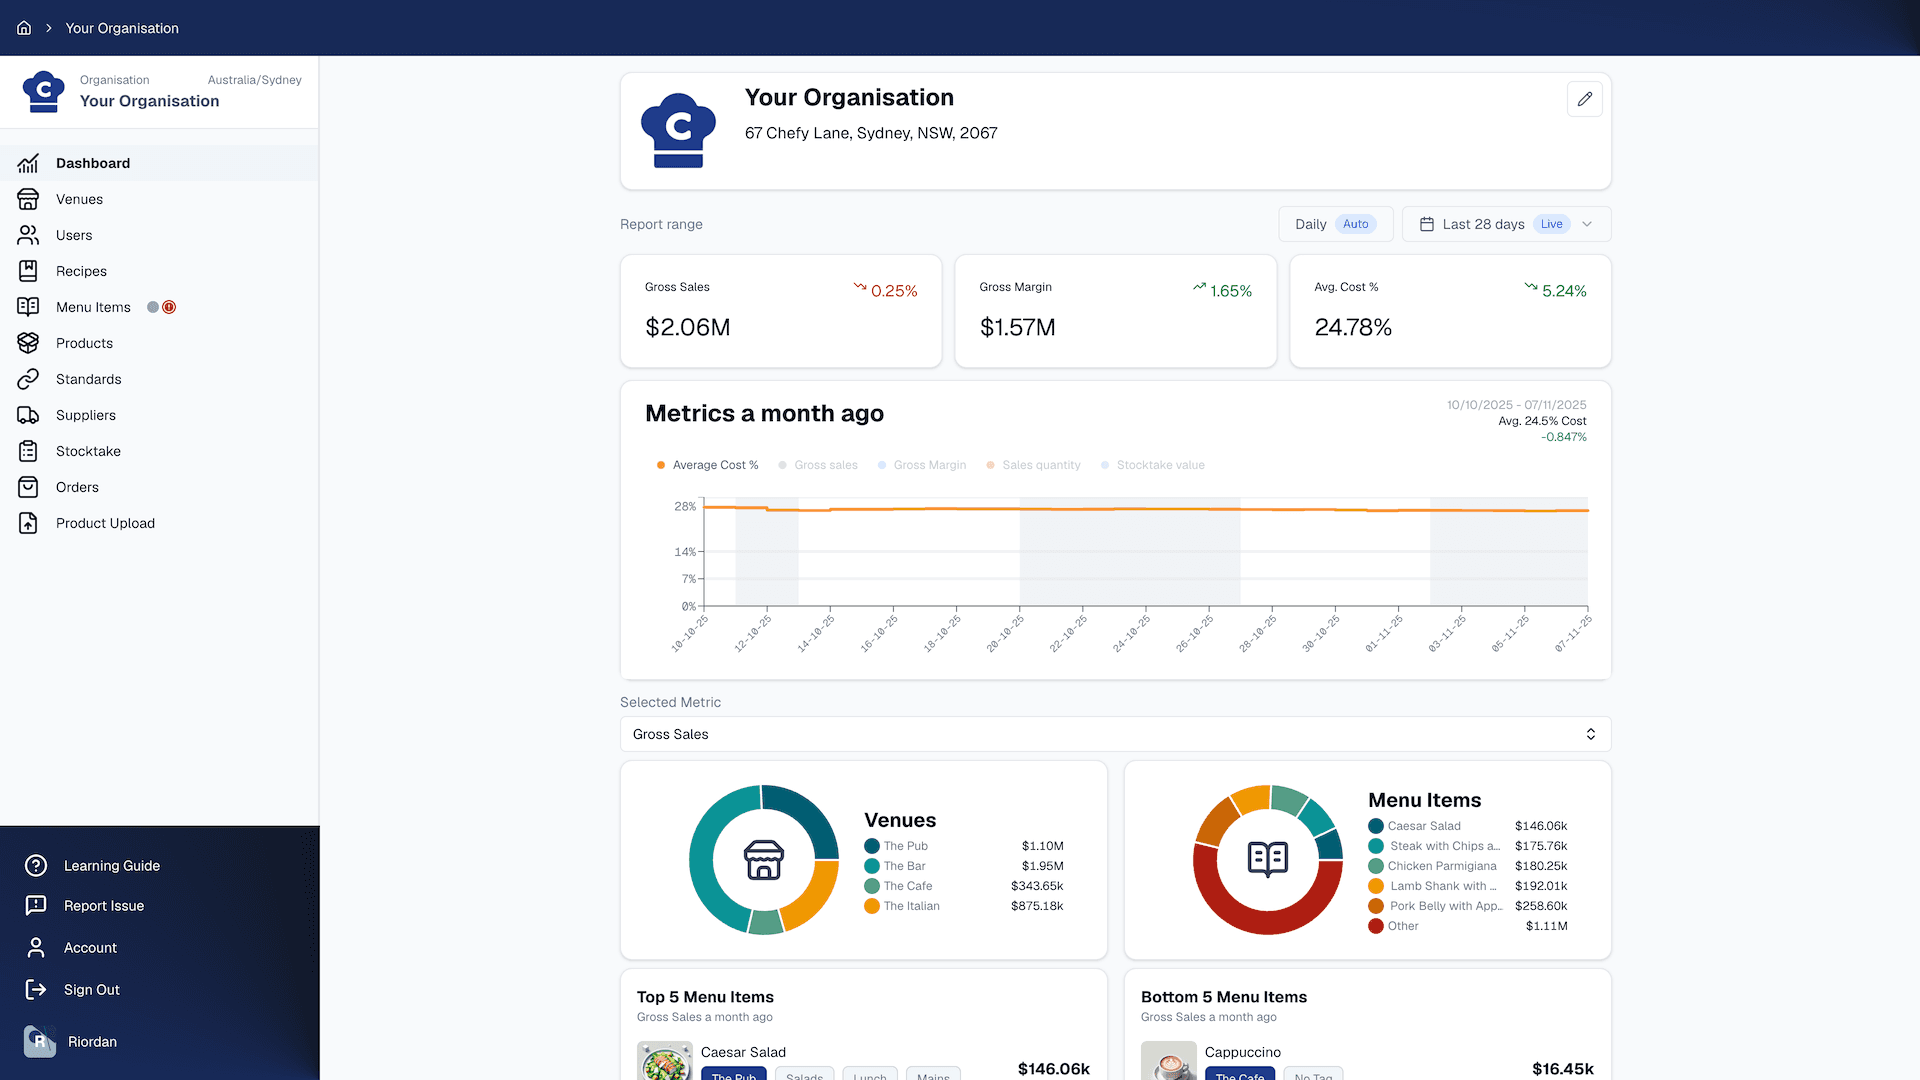This screenshot has height=1080, width=1920.
Task: Open the Orders section
Action: [x=29, y=487]
